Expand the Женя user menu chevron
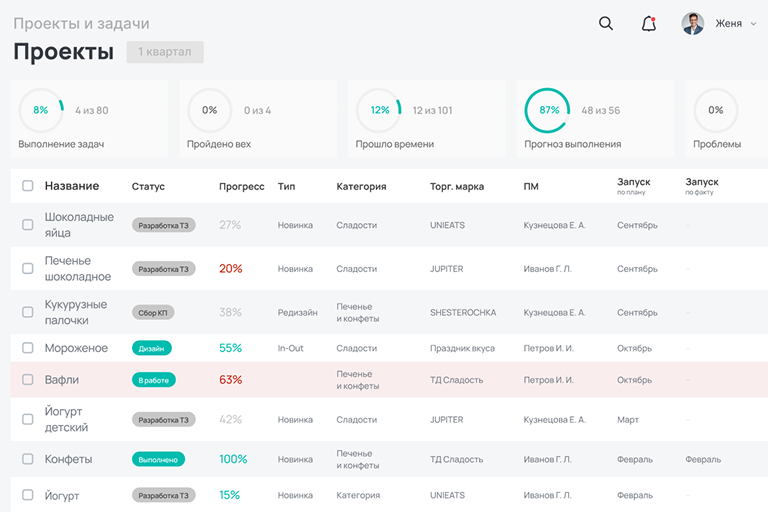This screenshot has width=768, height=512. point(753,24)
